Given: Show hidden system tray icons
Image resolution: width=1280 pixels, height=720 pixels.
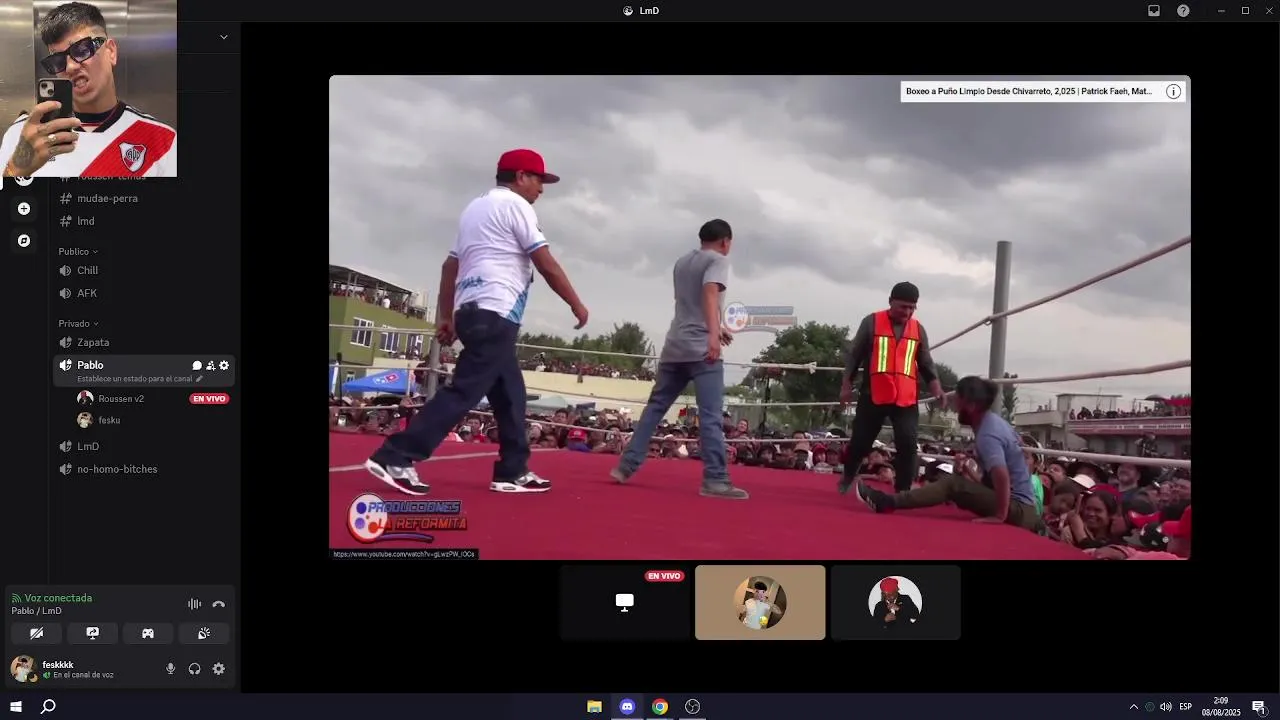Looking at the screenshot, I should 1133,707.
